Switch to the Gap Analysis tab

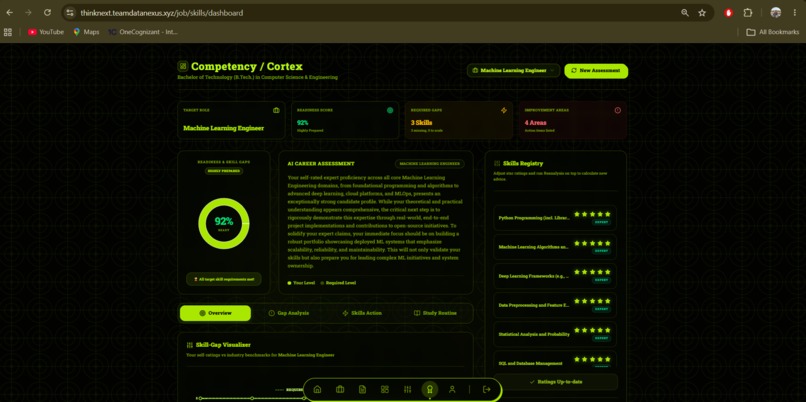289,313
